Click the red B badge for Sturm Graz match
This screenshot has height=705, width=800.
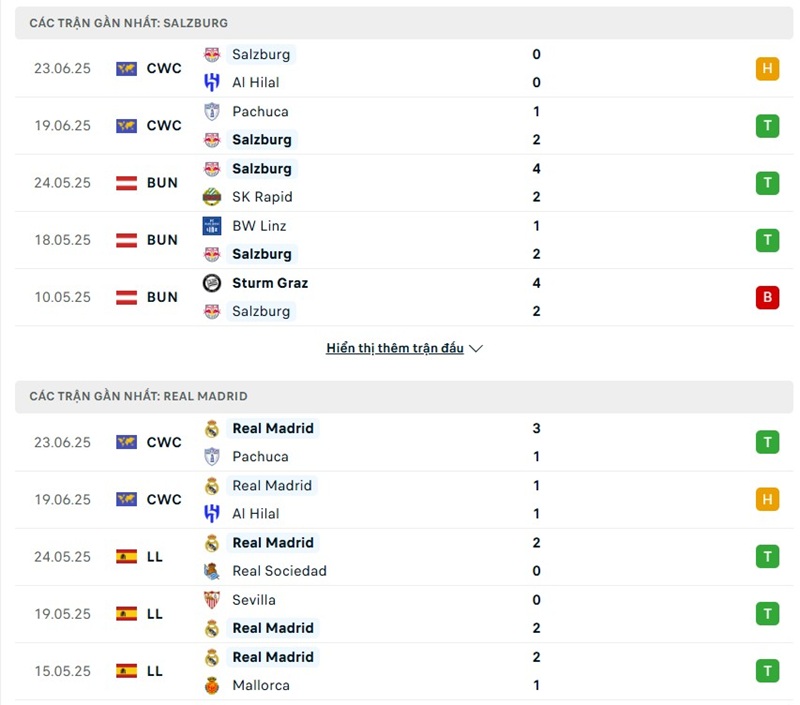tap(767, 297)
